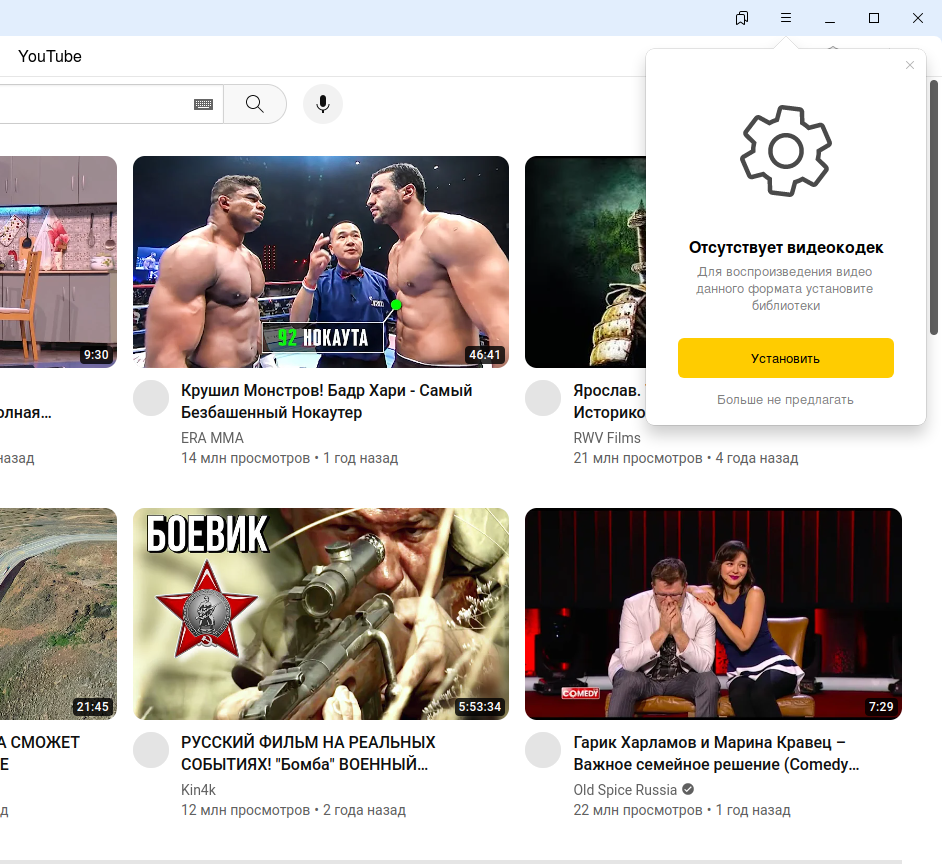Viewport: 942px width, 865px height.
Task: Open the БОЕВИК war film thumbnail
Action: click(321, 614)
